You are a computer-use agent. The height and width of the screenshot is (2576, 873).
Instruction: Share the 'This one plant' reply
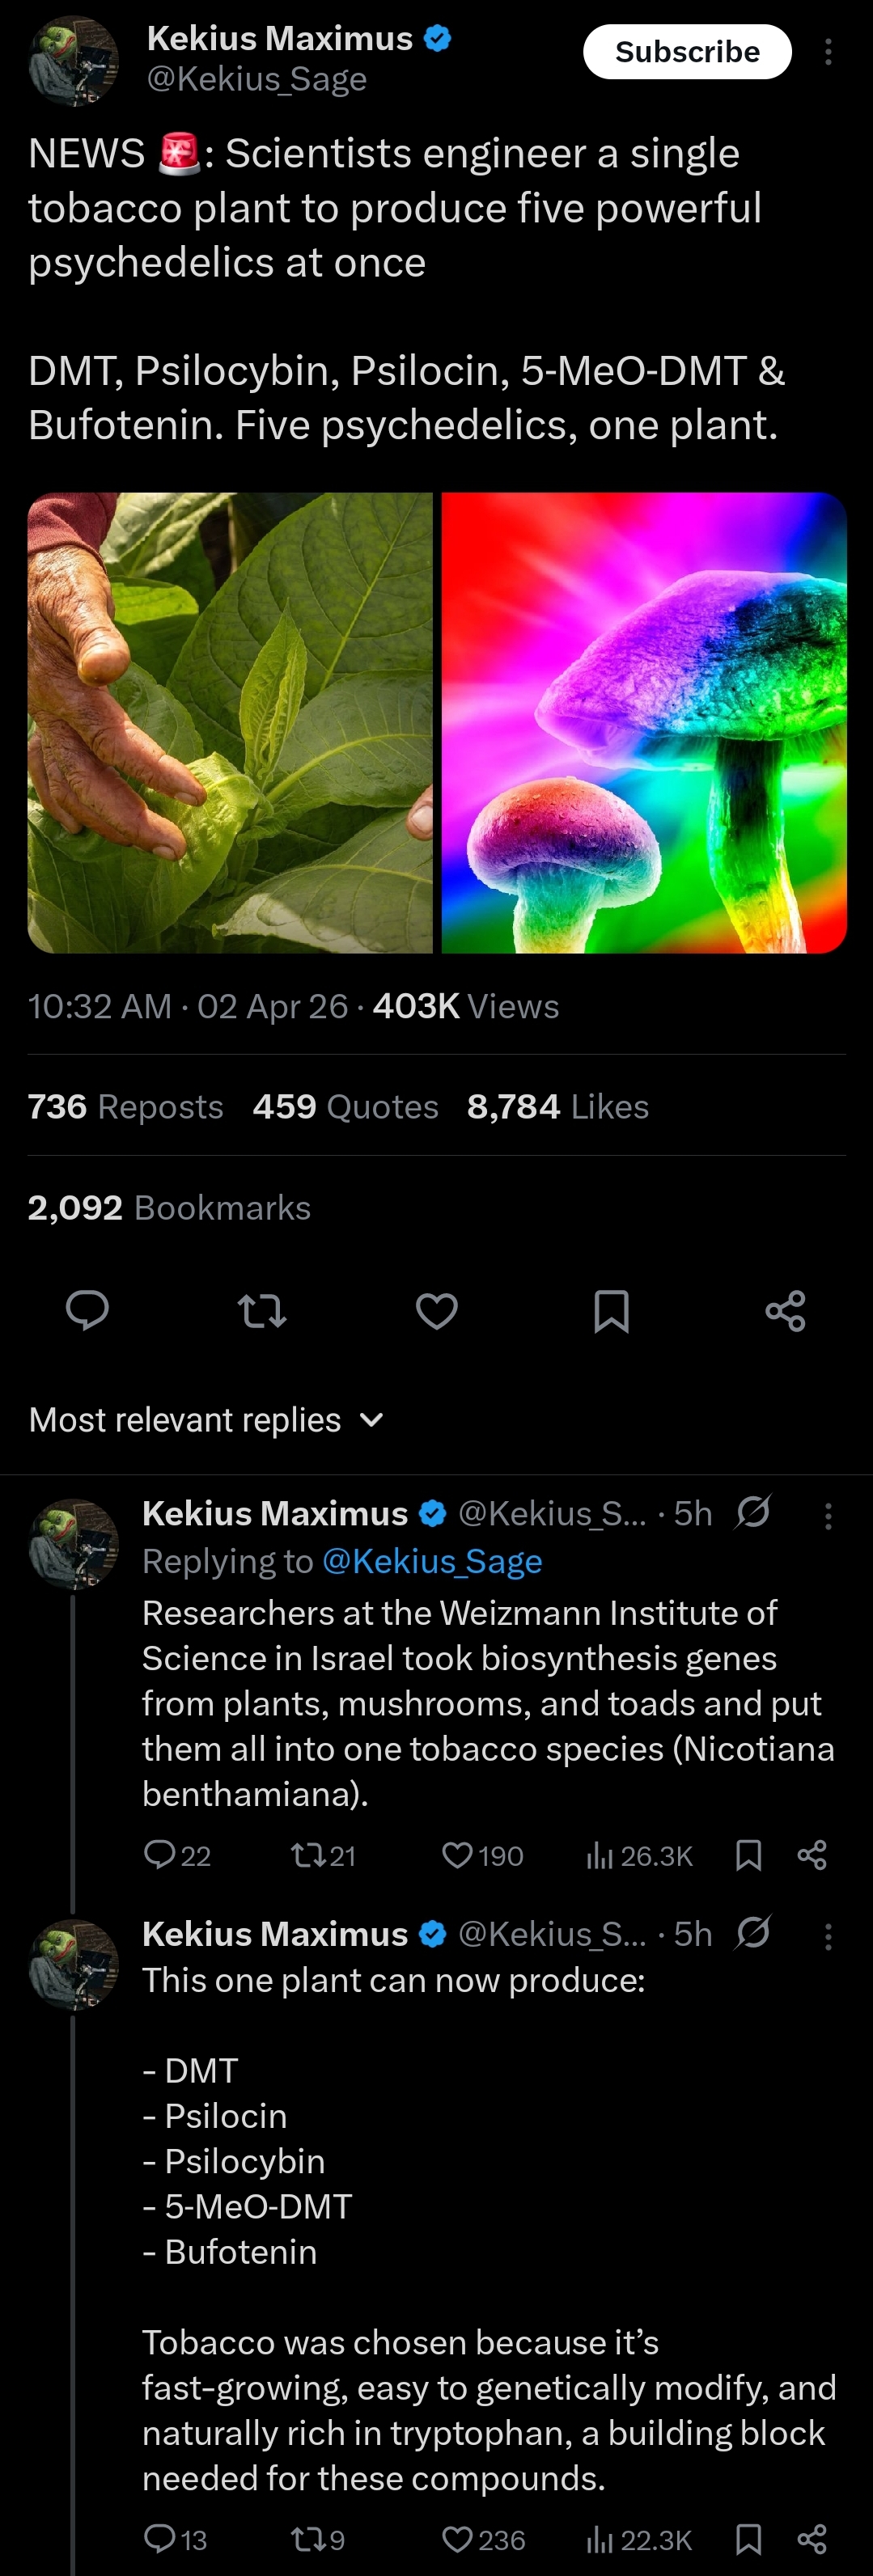[x=812, y=2538]
